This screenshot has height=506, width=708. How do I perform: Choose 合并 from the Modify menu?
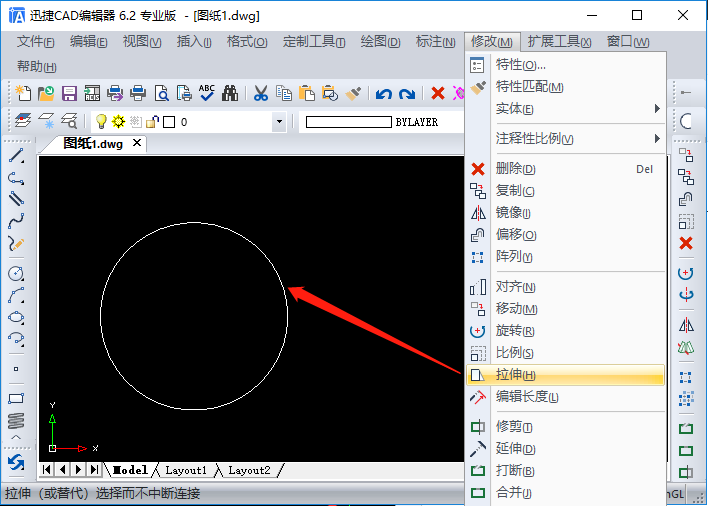(x=565, y=493)
